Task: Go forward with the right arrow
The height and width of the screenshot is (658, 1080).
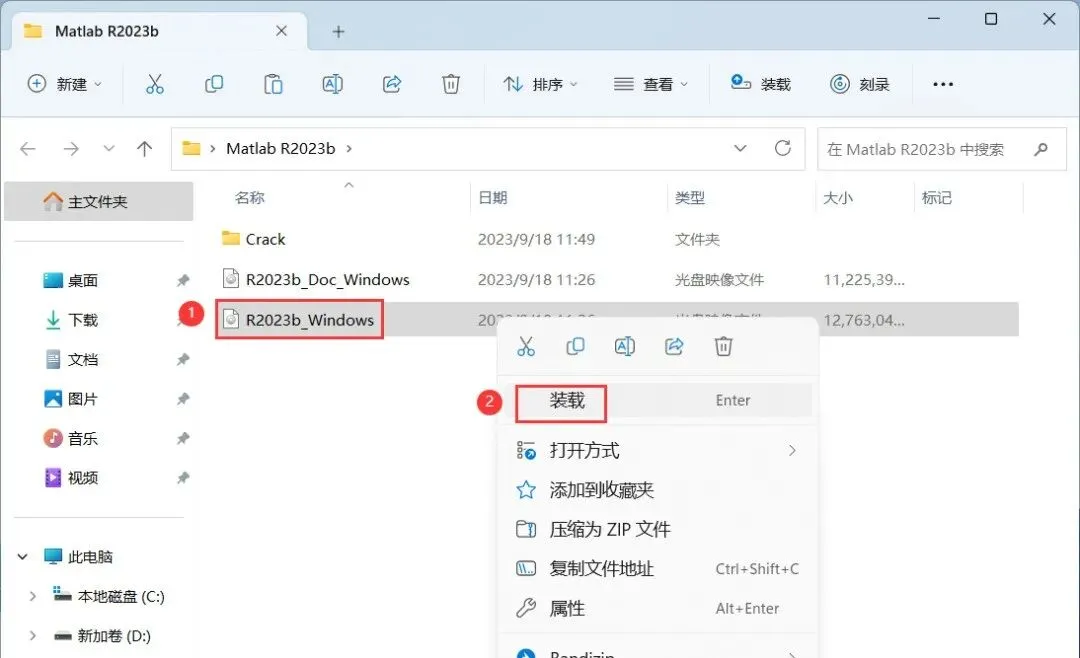Action: pos(71,149)
